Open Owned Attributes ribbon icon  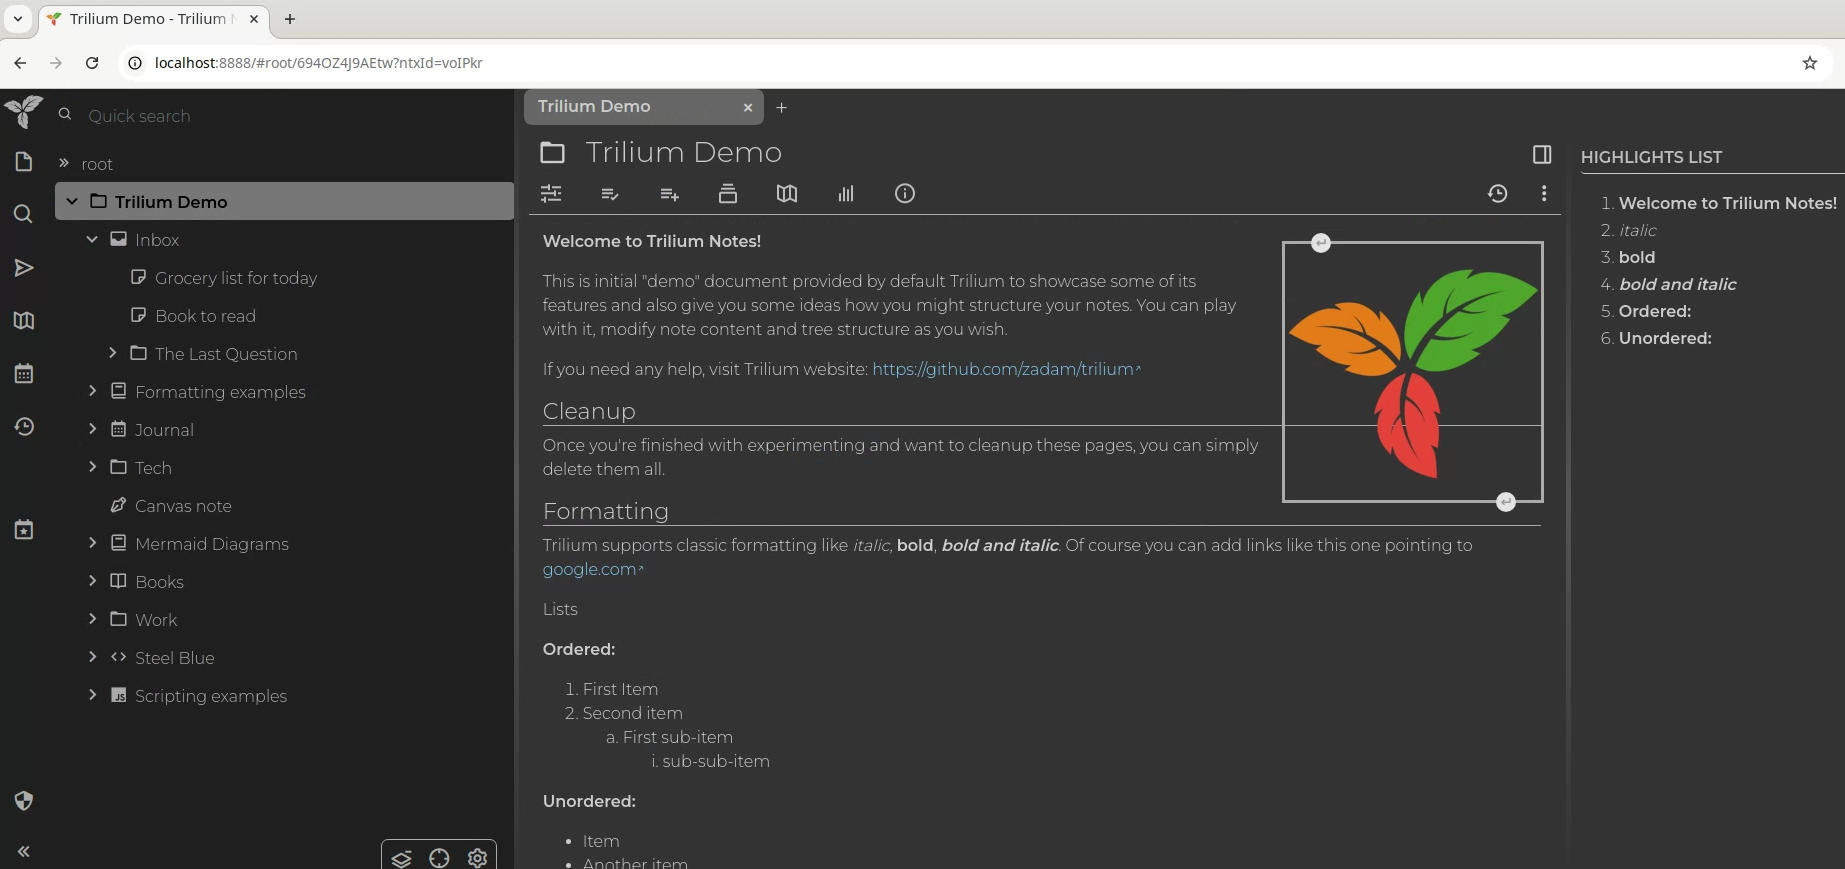610,194
